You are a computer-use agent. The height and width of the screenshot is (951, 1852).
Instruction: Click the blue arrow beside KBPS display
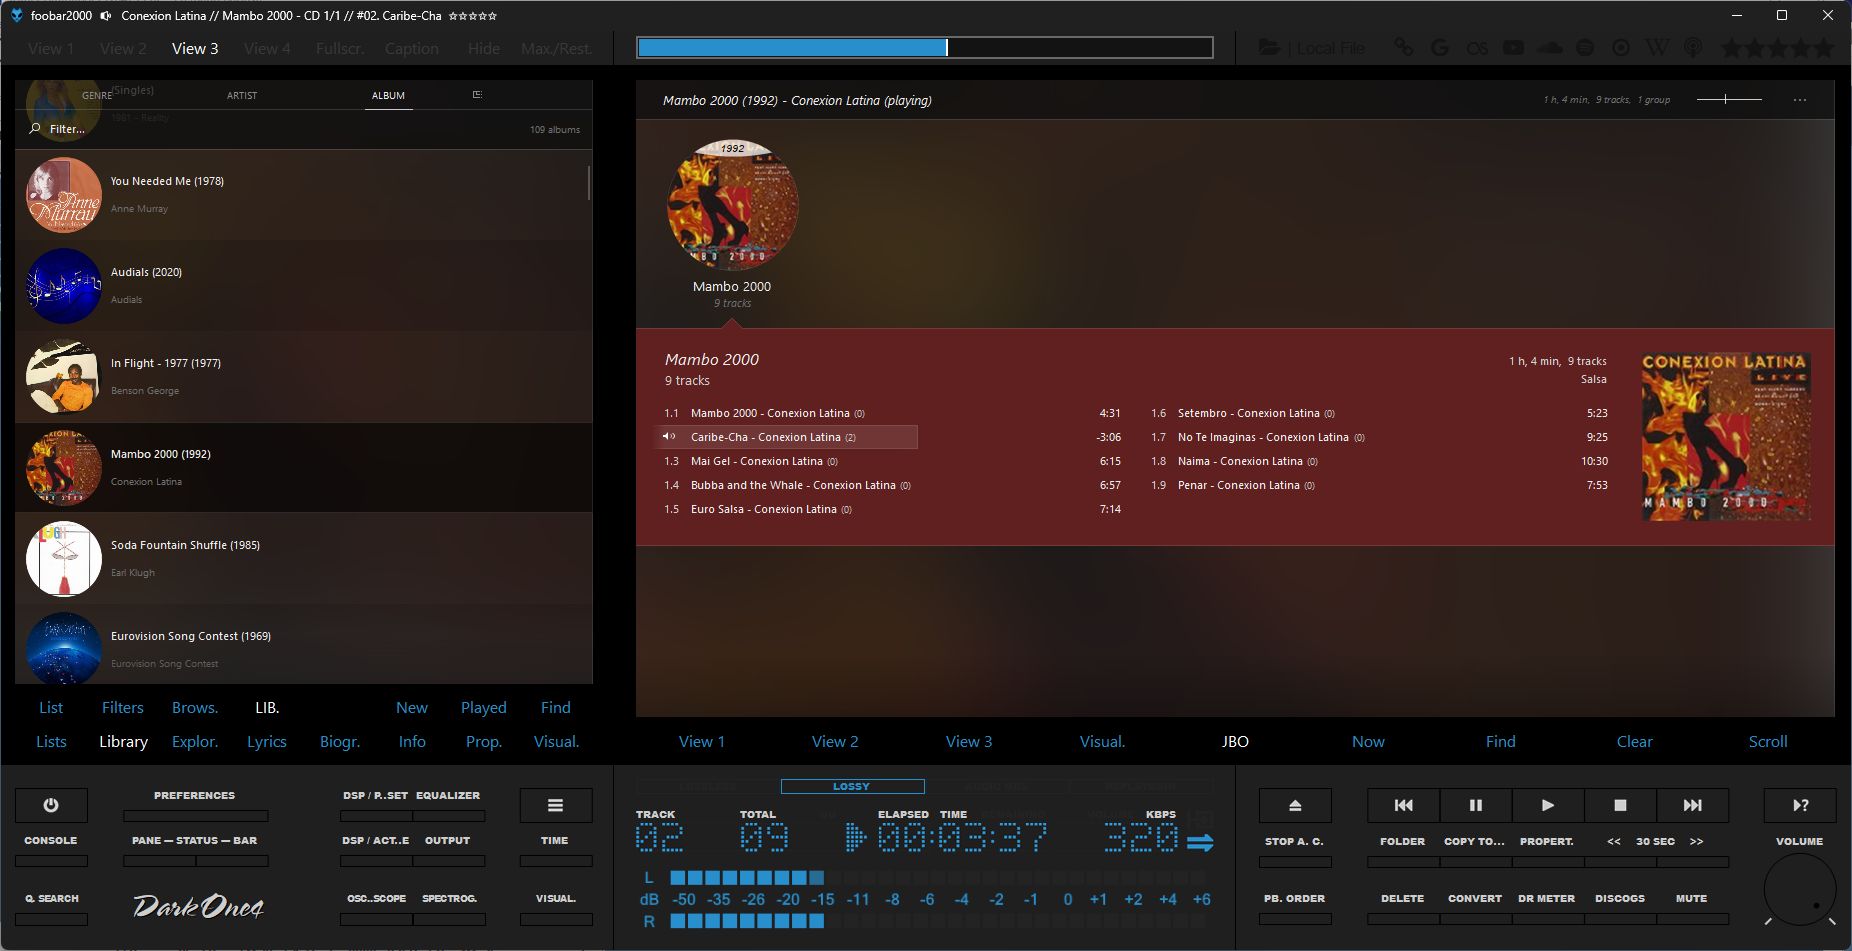(x=1200, y=842)
